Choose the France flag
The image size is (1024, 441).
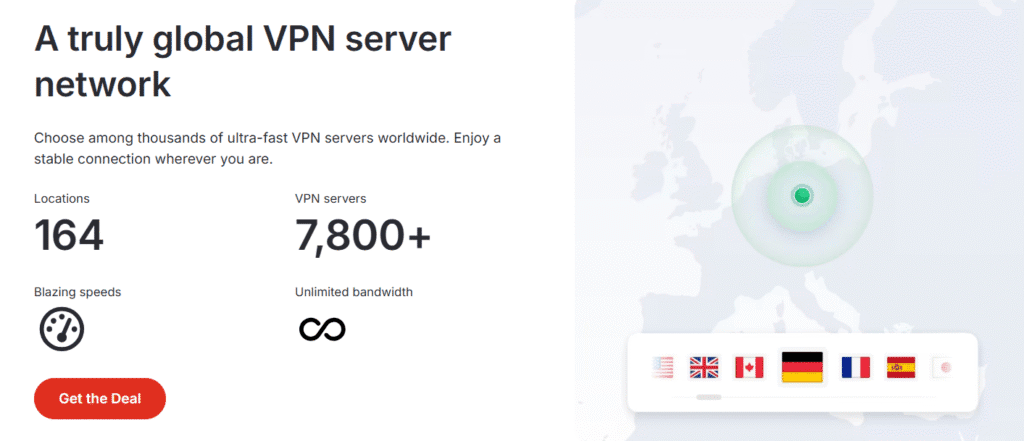(x=856, y=367)
